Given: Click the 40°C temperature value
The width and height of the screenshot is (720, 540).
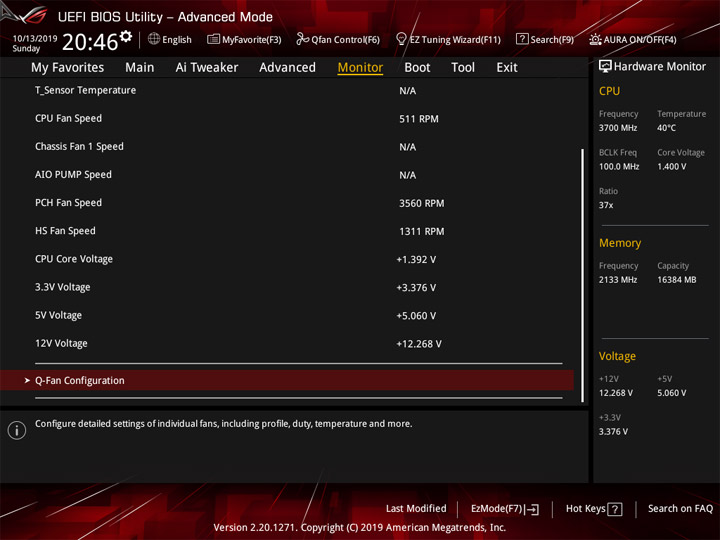Looking at the screenshot, I should [x=666, y=128].
